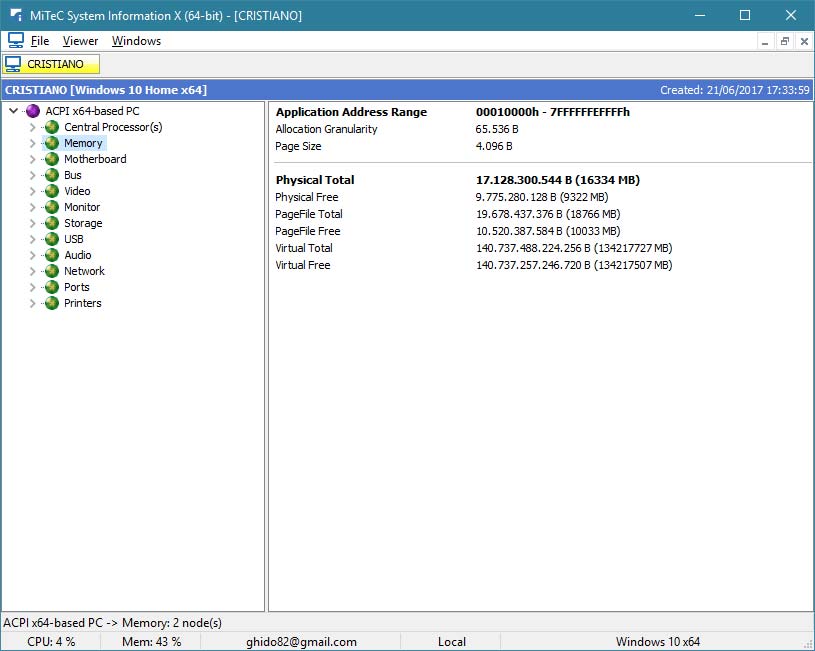Click the green globe icon beside Central Processor(s)
Screen dimensions: 815x651
coord(52,127)
